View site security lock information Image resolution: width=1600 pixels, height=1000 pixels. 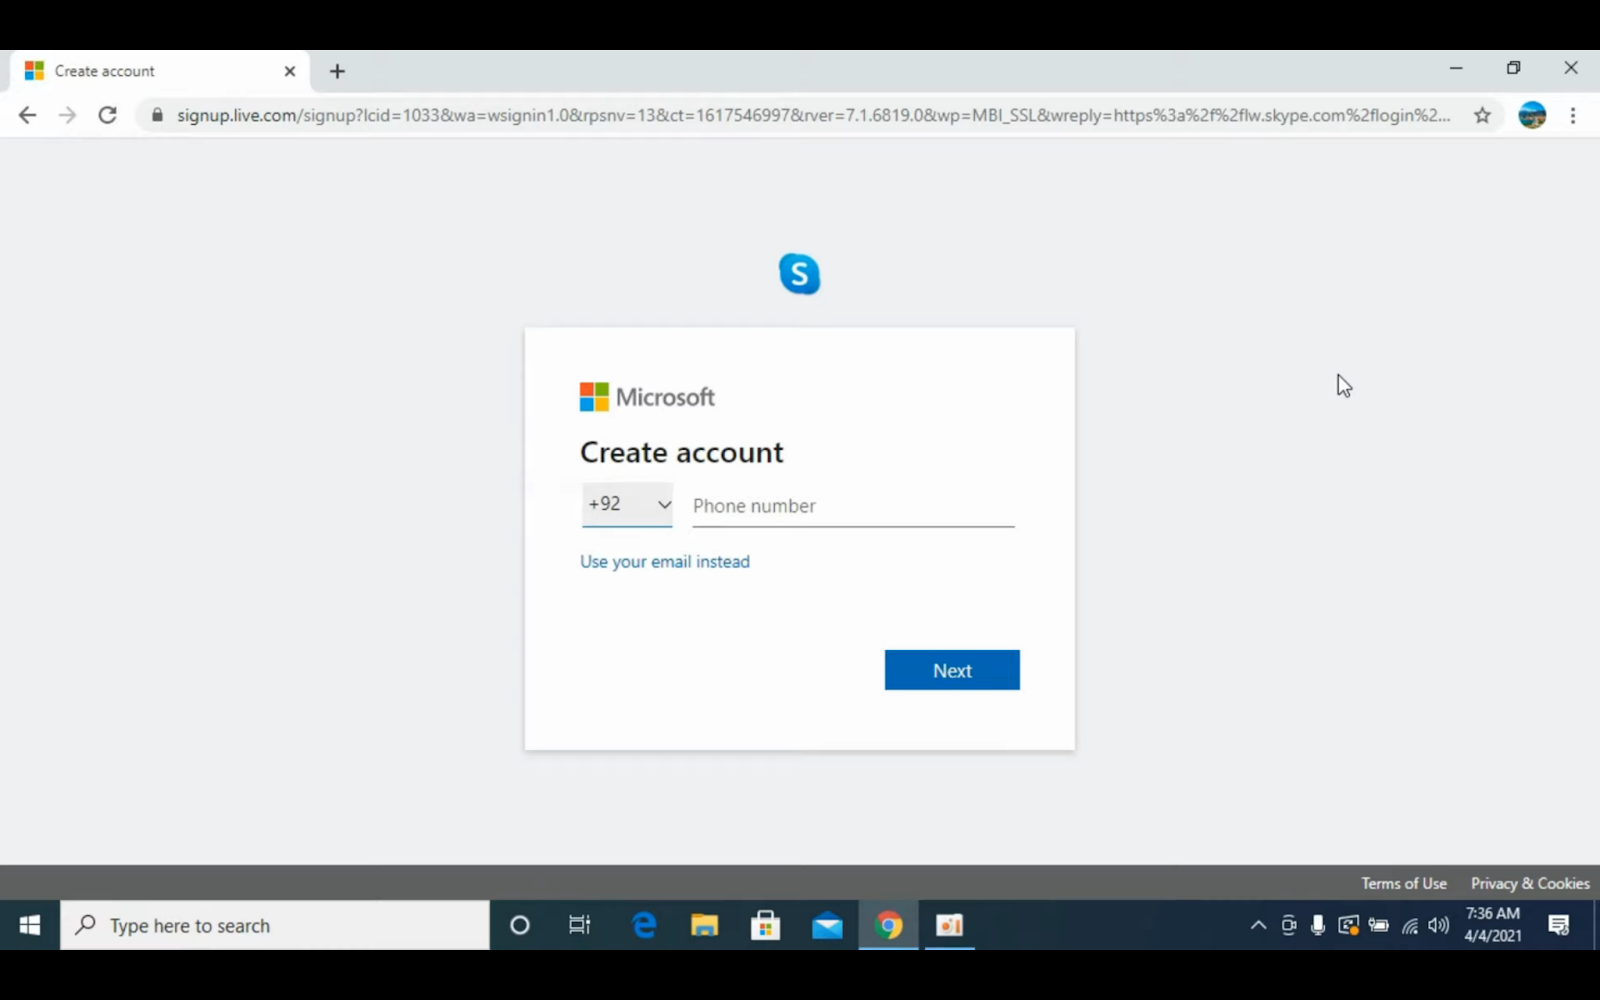pos(157,115)
